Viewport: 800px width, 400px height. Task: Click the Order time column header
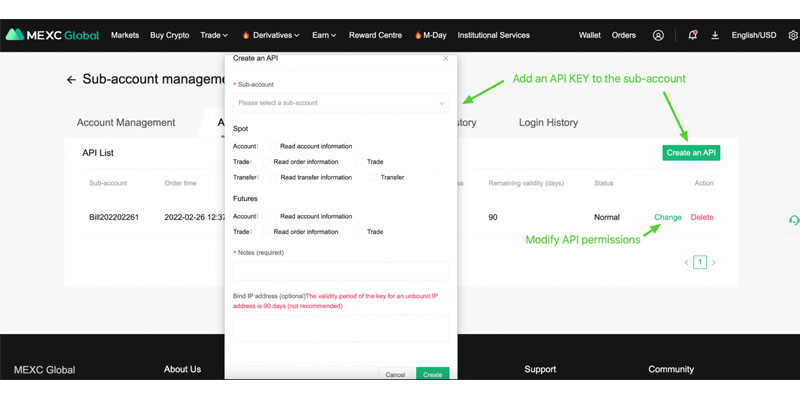coord(180,183)
